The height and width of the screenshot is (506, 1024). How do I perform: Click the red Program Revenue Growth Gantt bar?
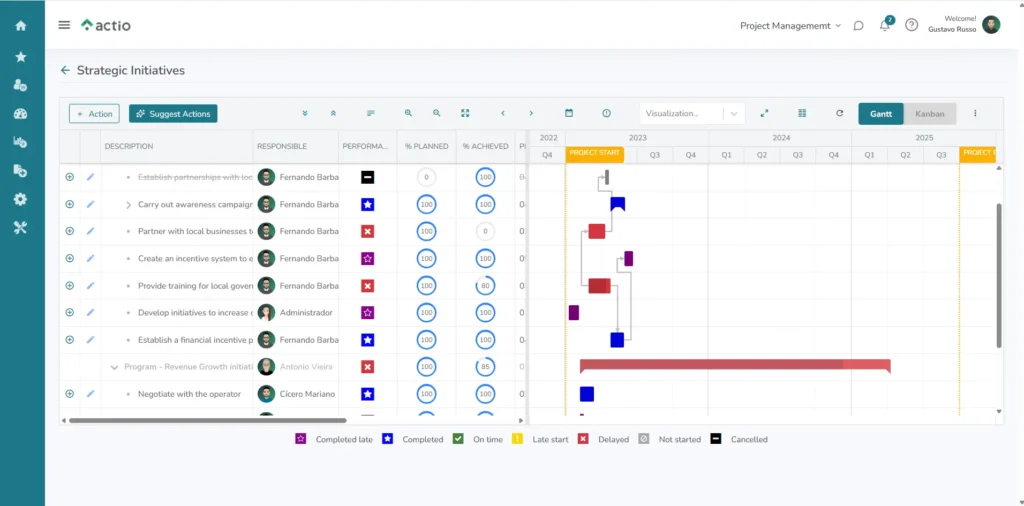point(734,366)
